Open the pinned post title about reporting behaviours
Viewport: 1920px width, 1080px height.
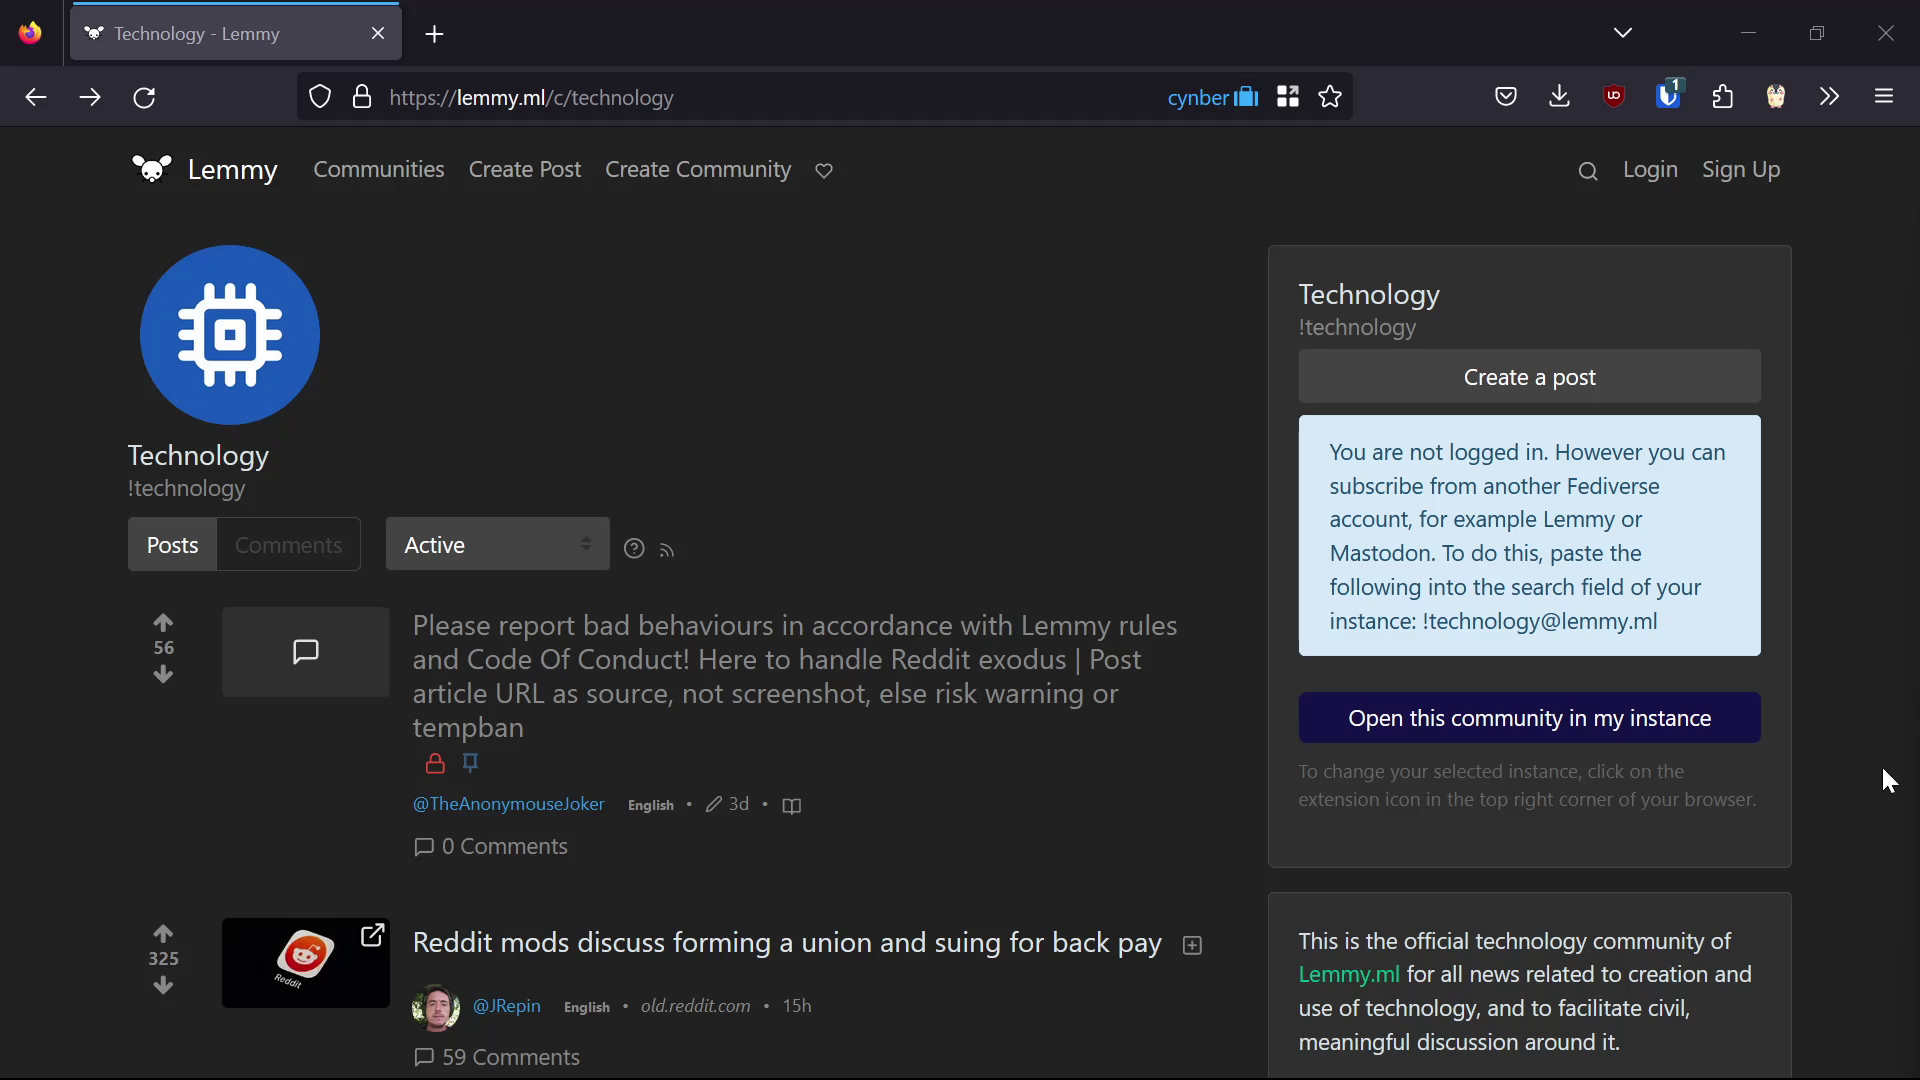tap(795, 677)
